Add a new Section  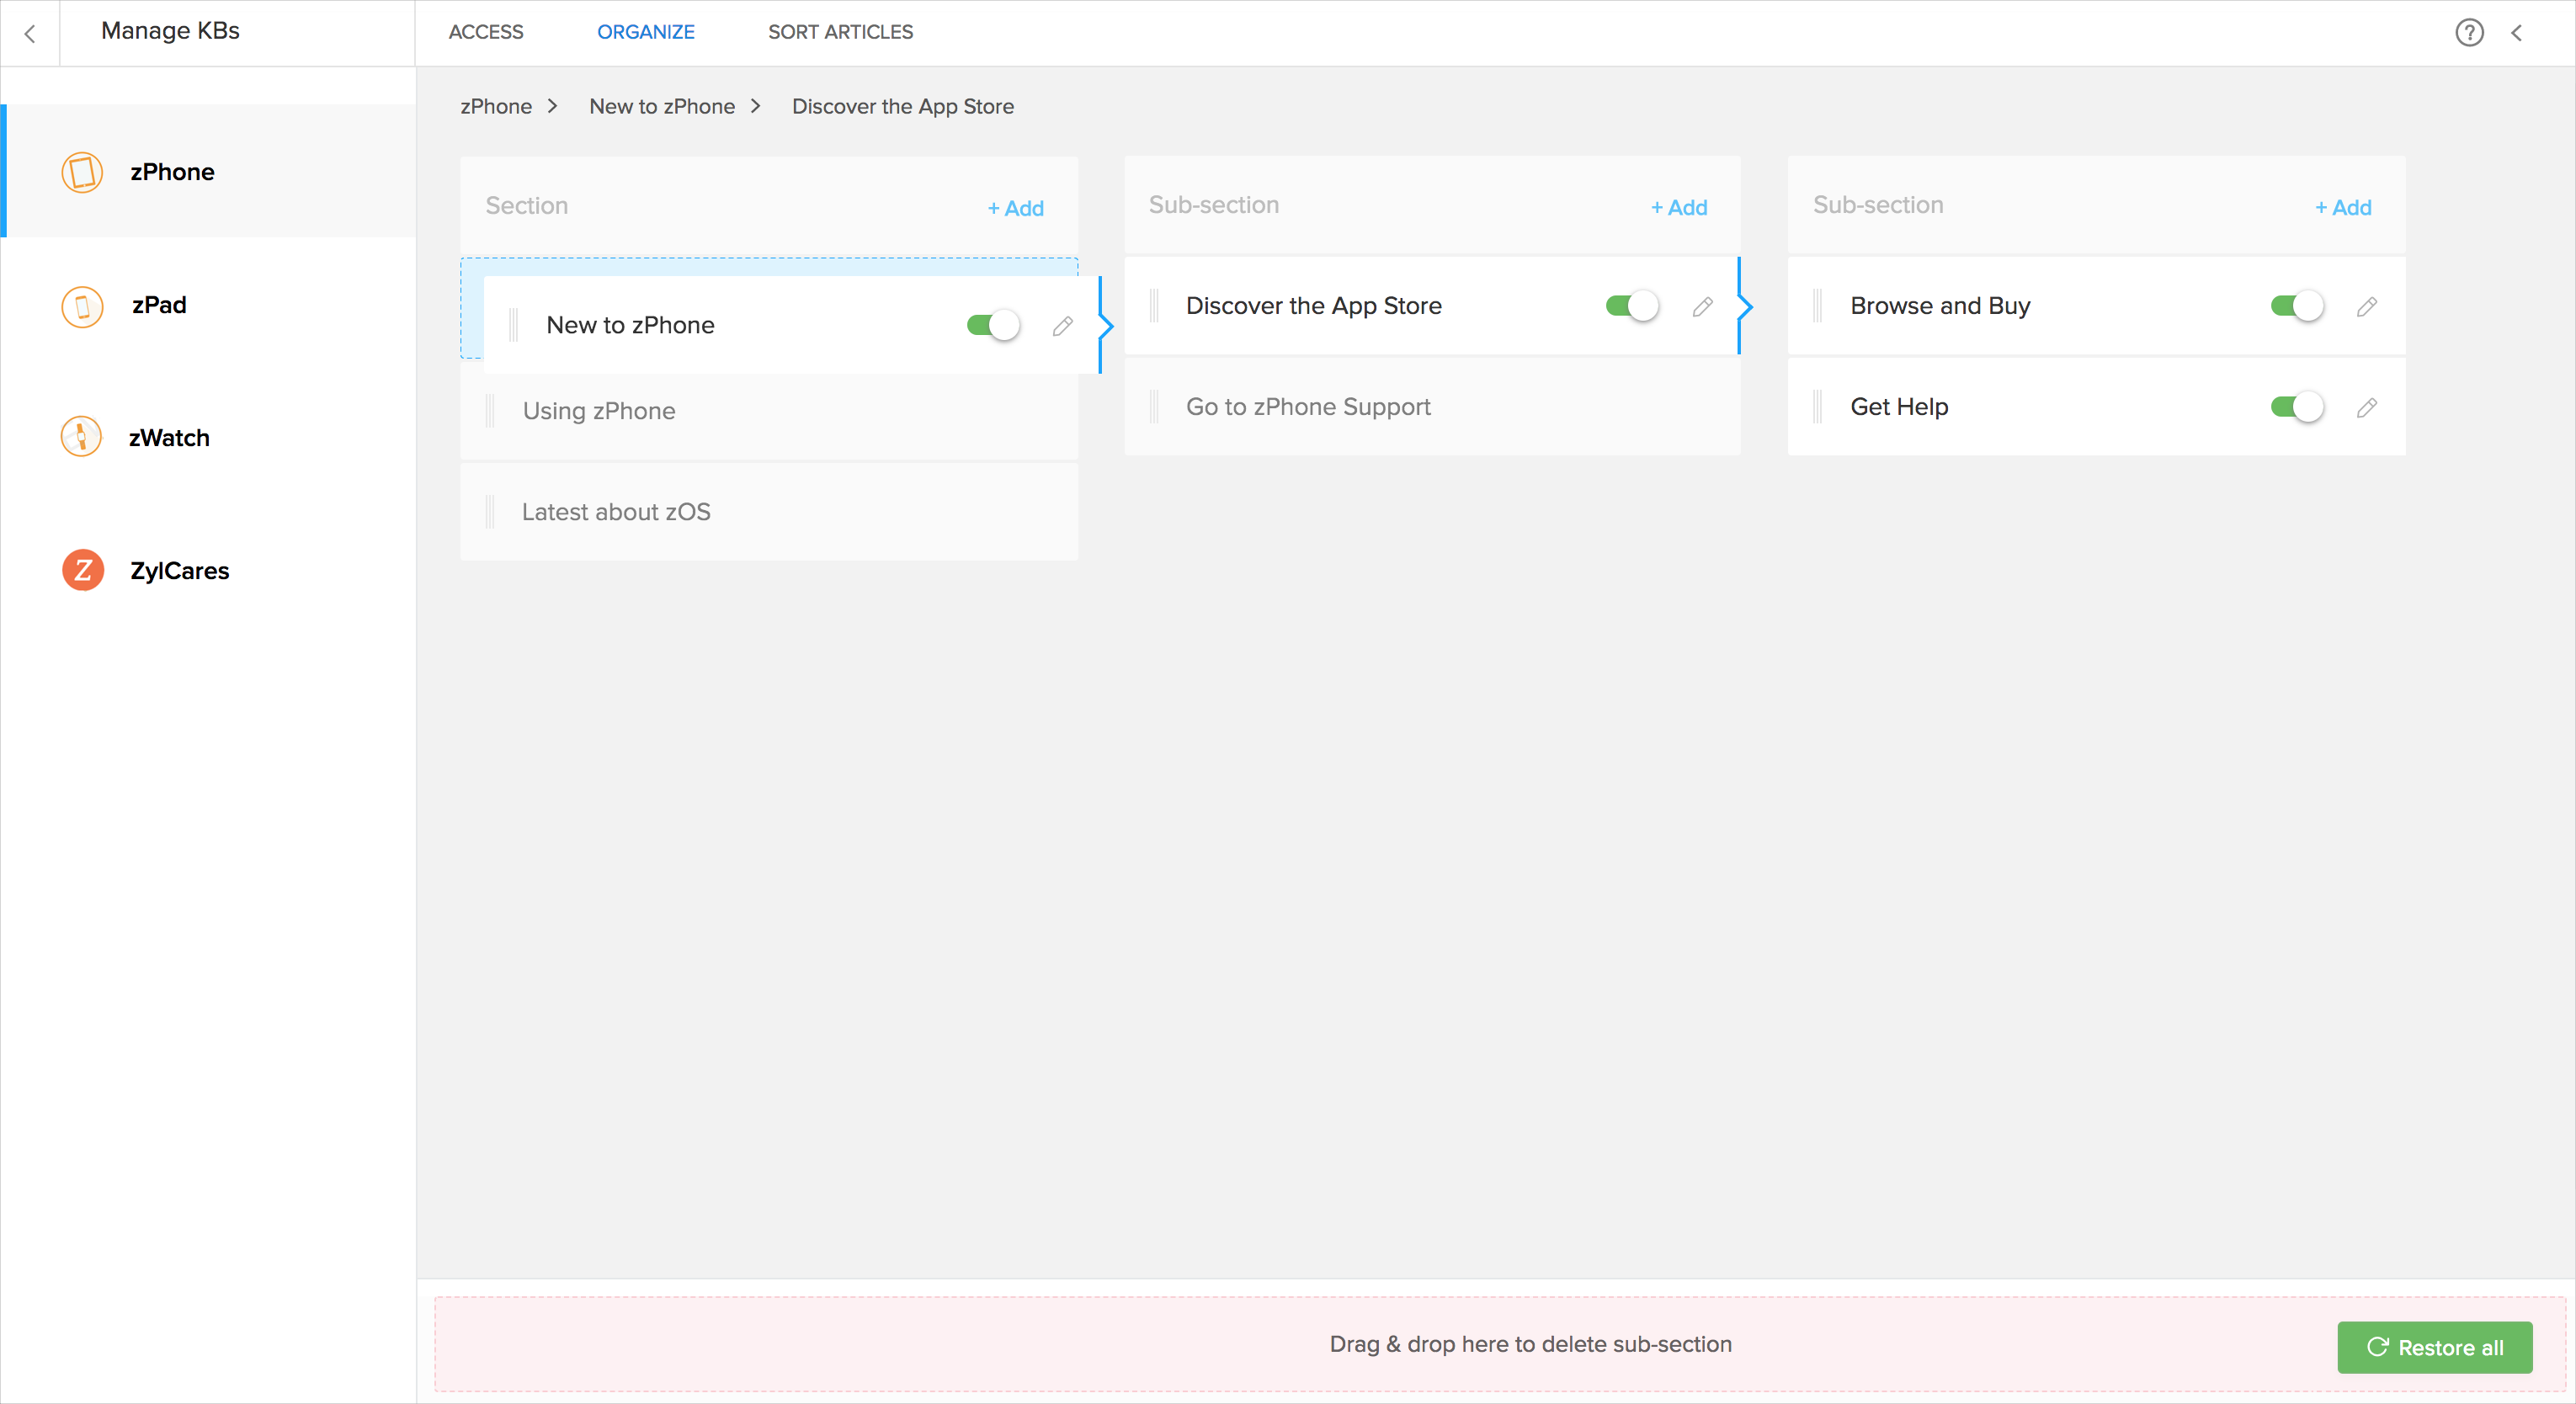point(1016,208)
